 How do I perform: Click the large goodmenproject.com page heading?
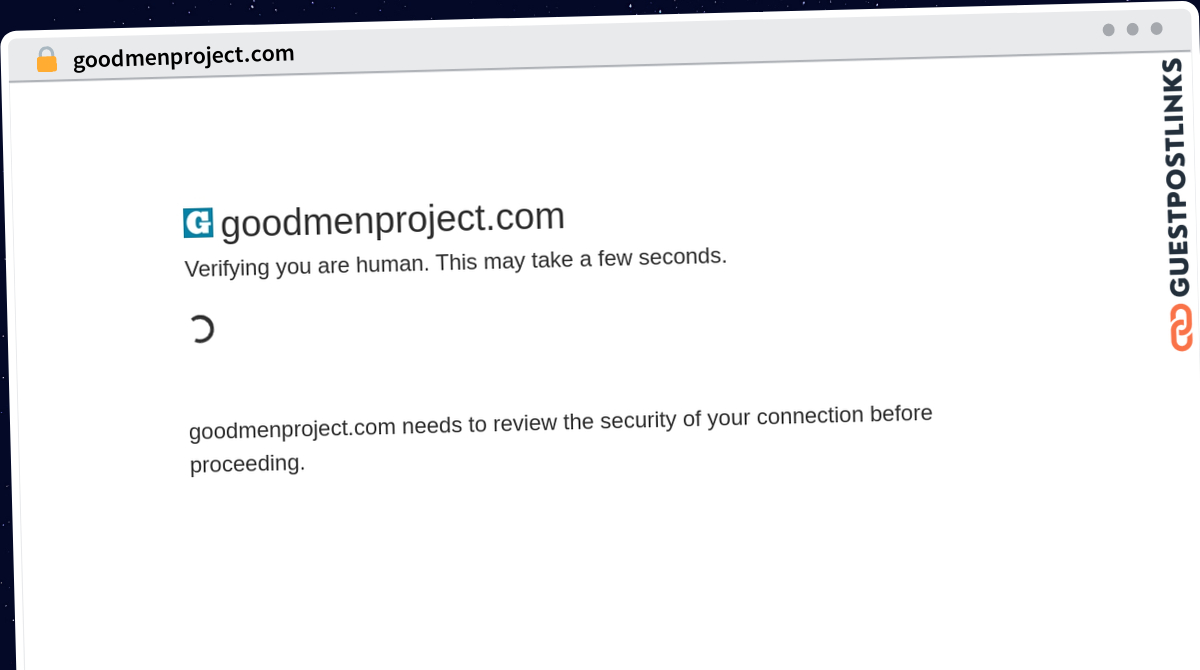392,219
